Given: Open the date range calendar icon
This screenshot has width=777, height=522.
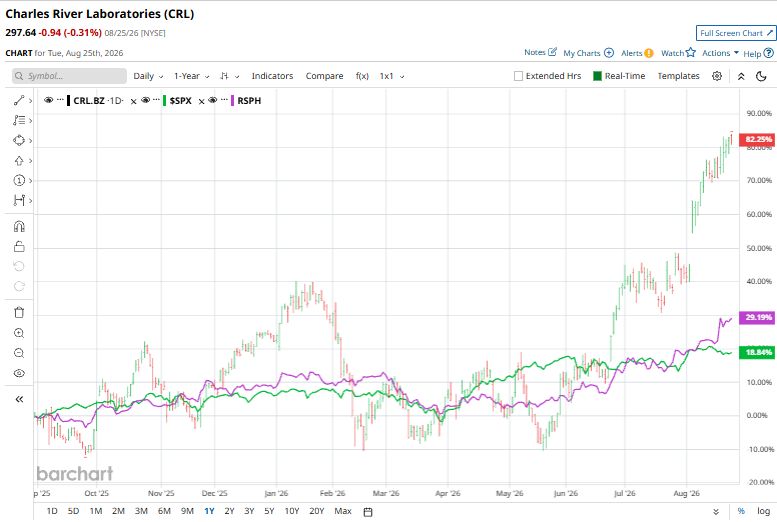Looking at the screenshot, I should point(368,512).
